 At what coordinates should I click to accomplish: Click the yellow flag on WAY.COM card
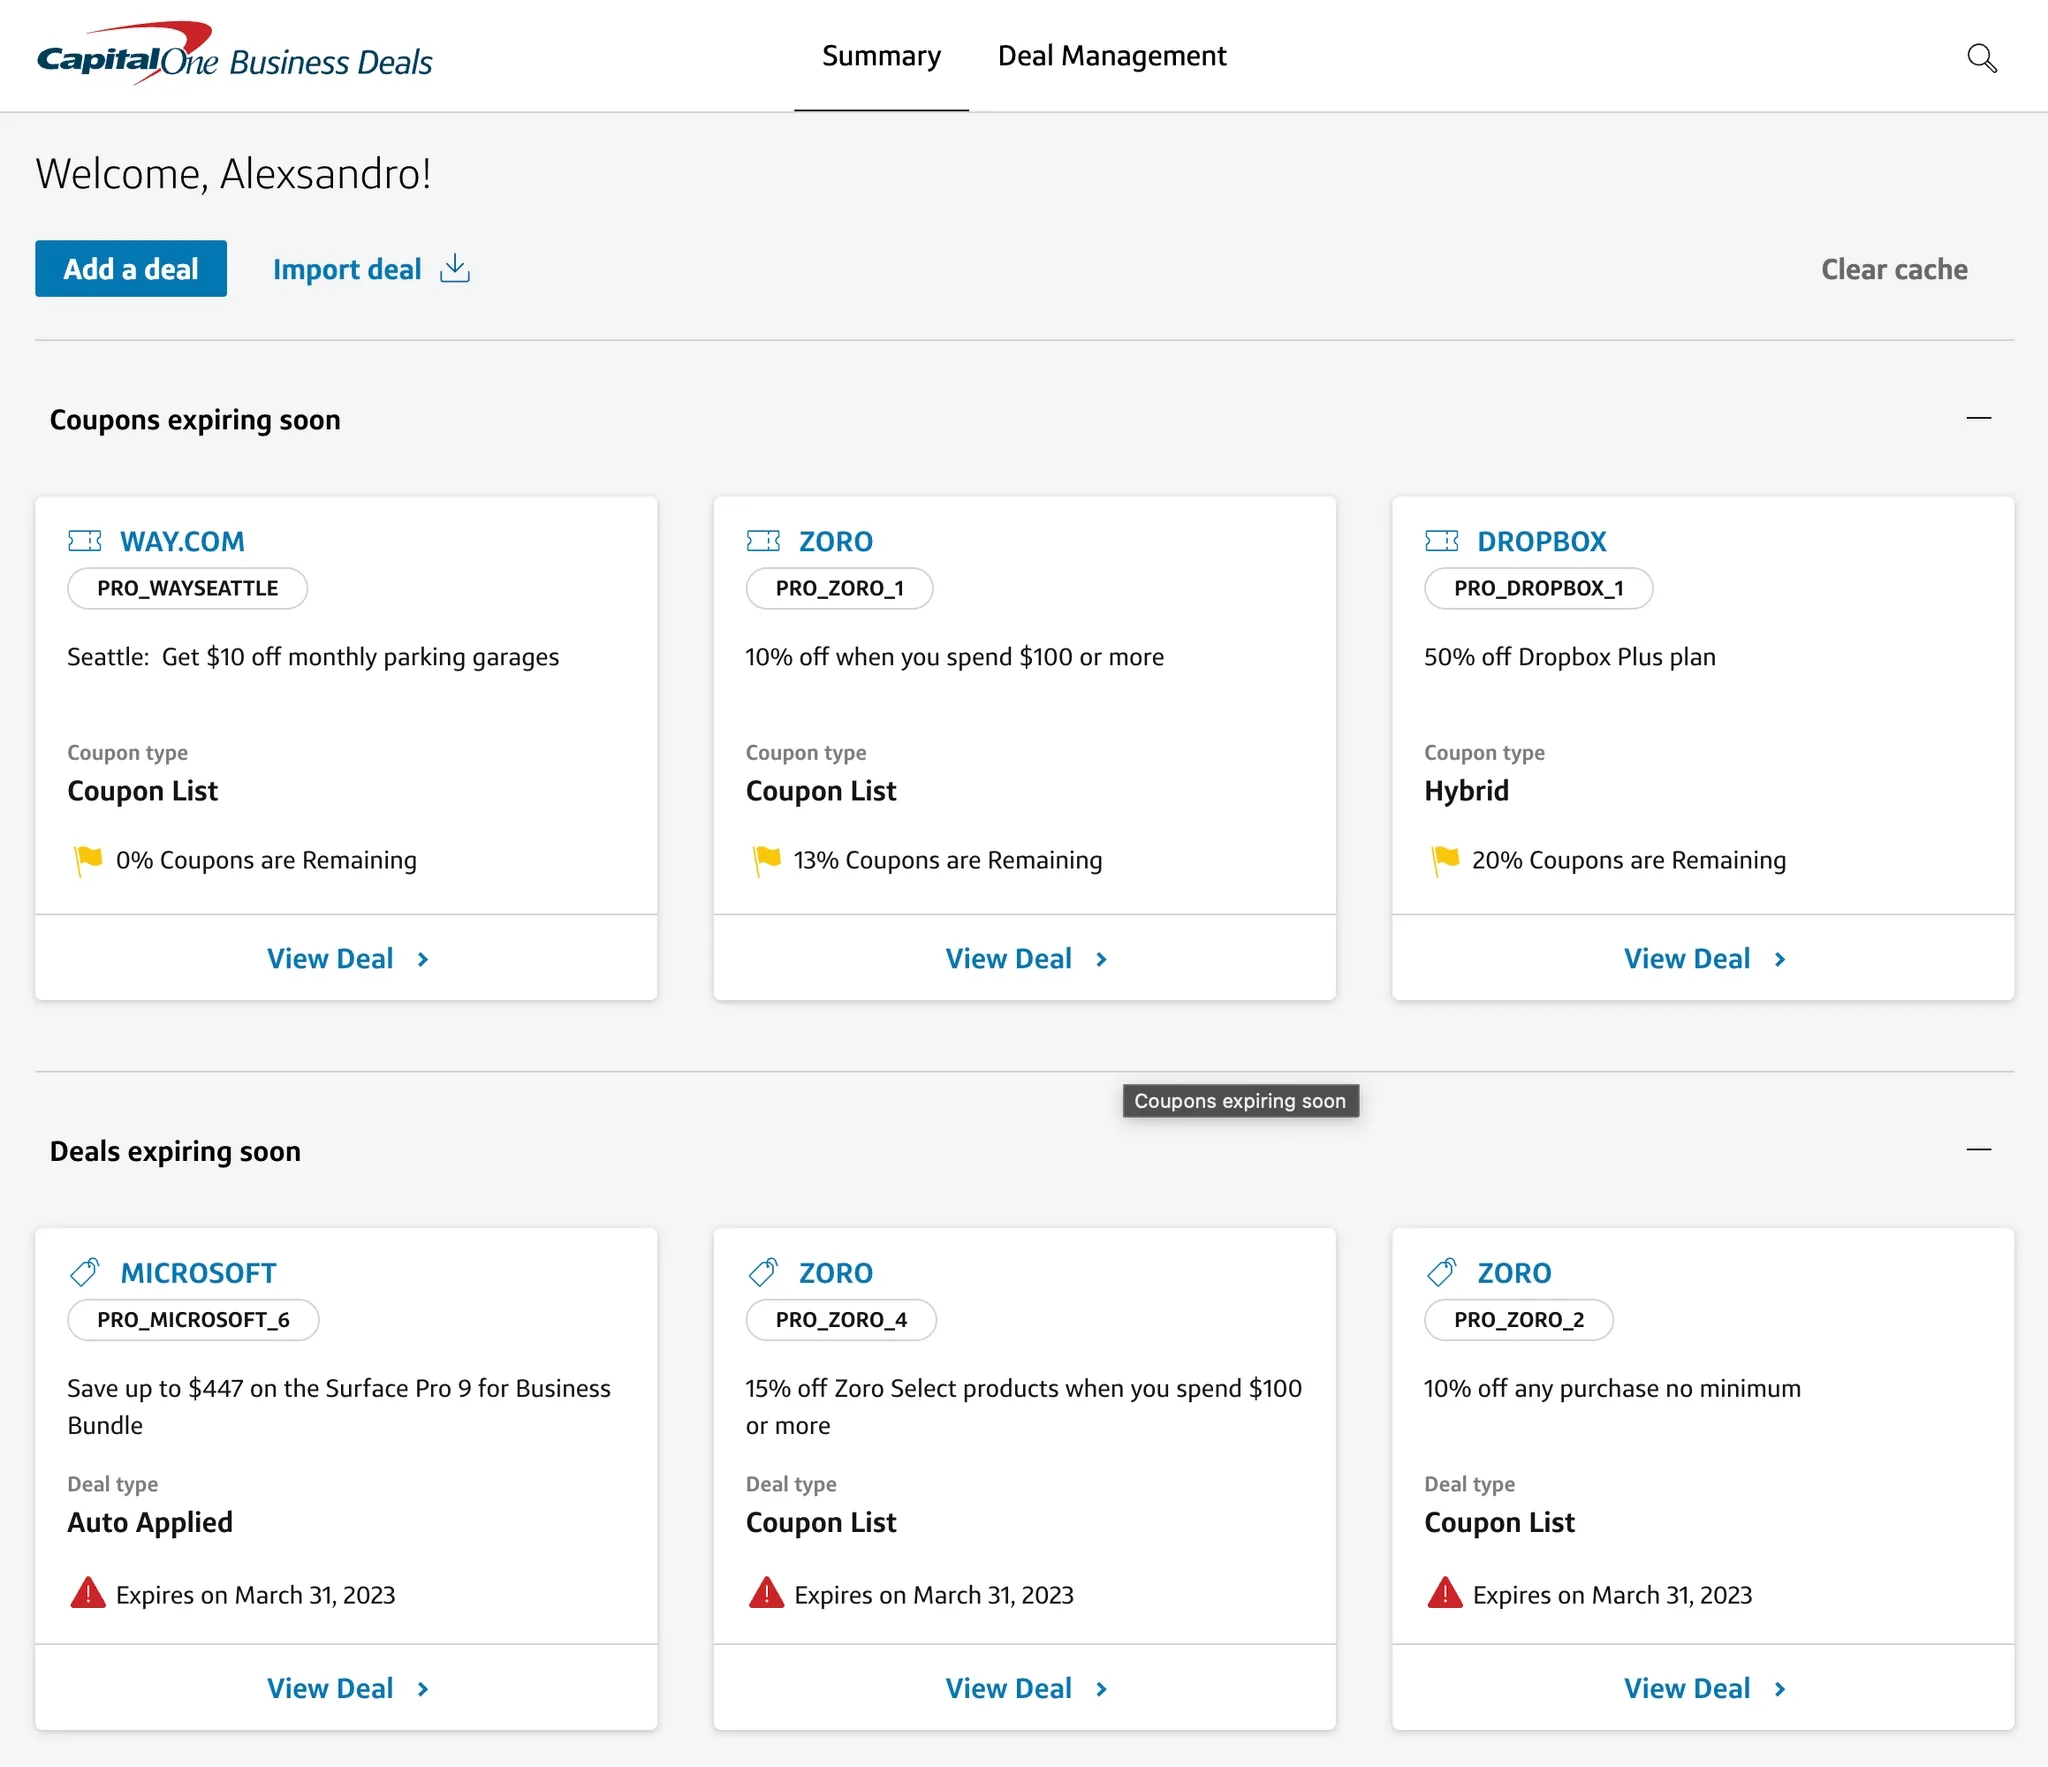pyautogui.click(x=88, y=860)
